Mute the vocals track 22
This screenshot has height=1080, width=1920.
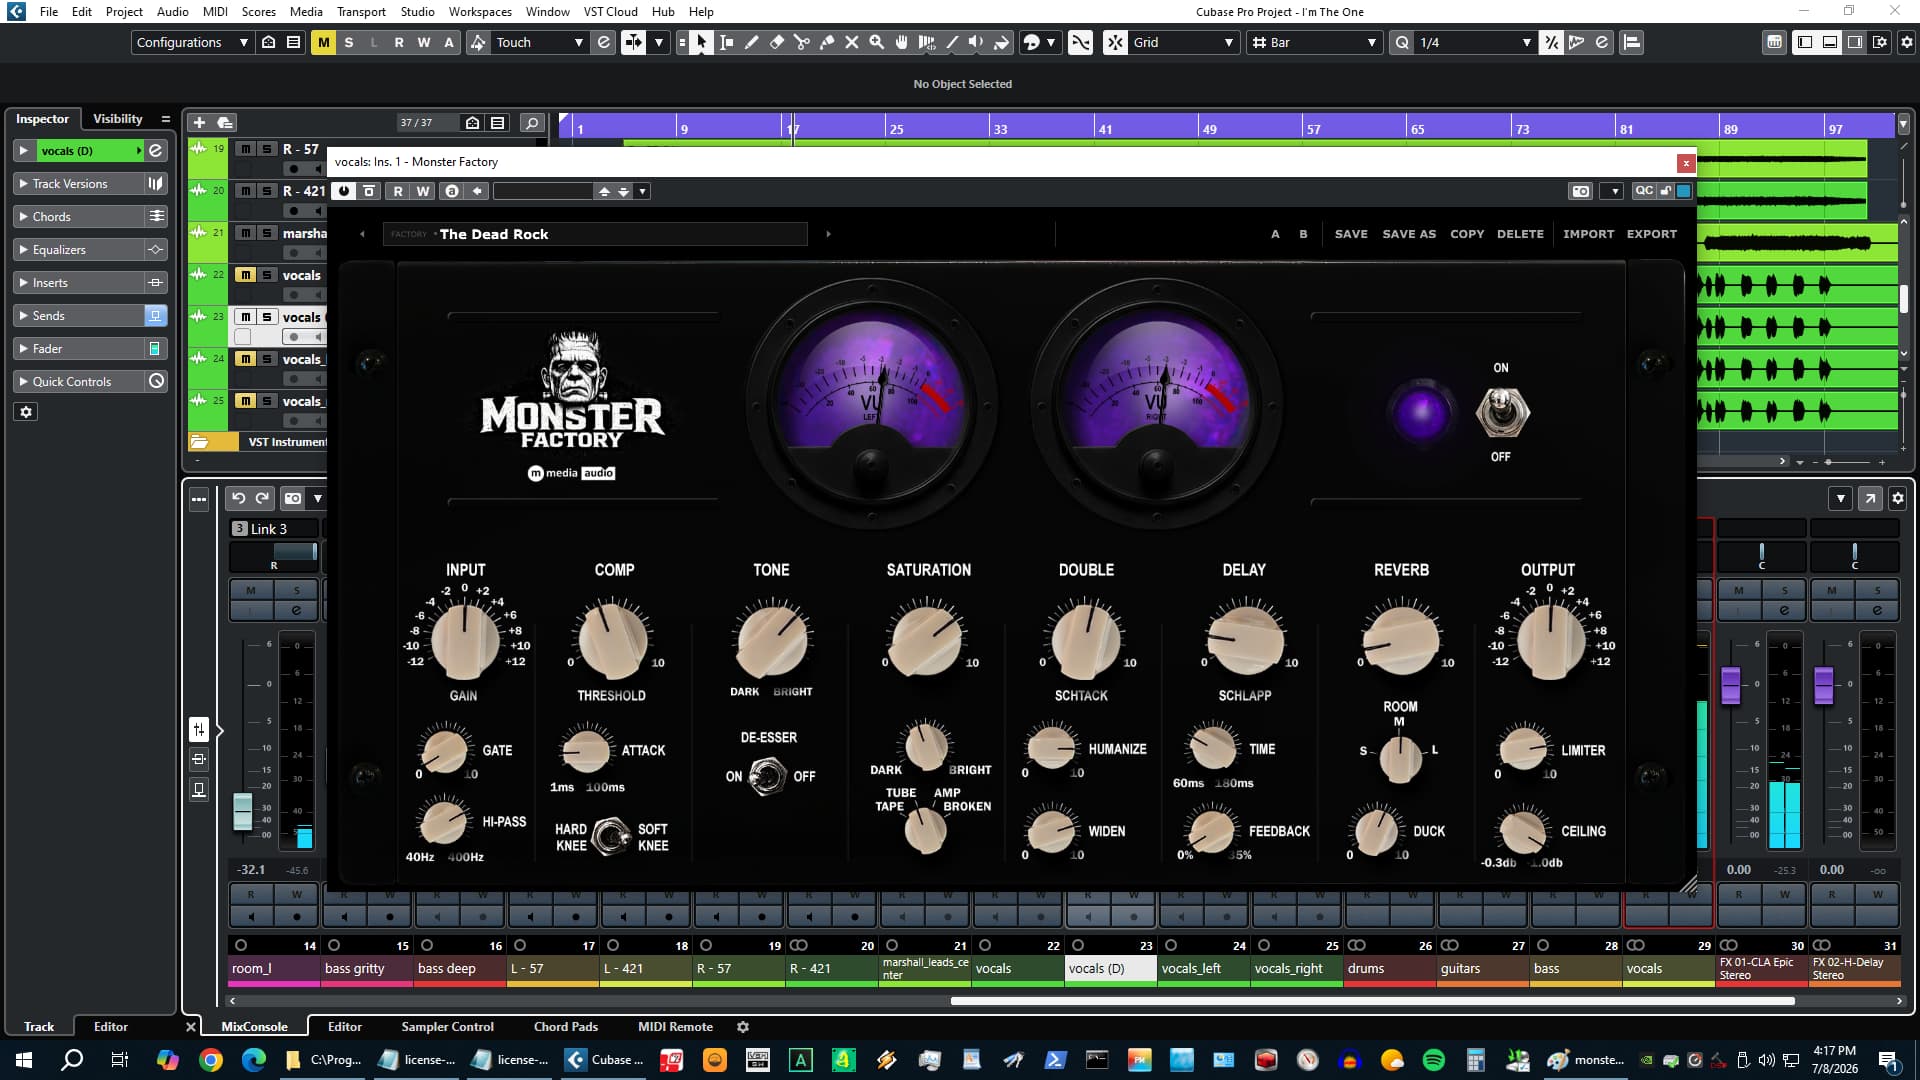coord(246,275)
